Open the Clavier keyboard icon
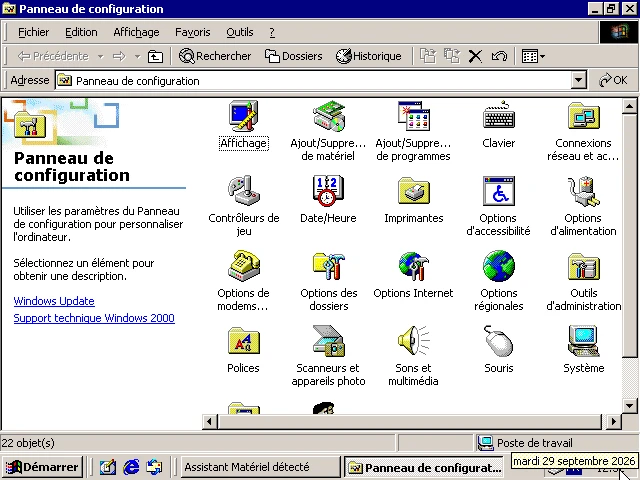 pyautogui.click(x=498, y=117)
